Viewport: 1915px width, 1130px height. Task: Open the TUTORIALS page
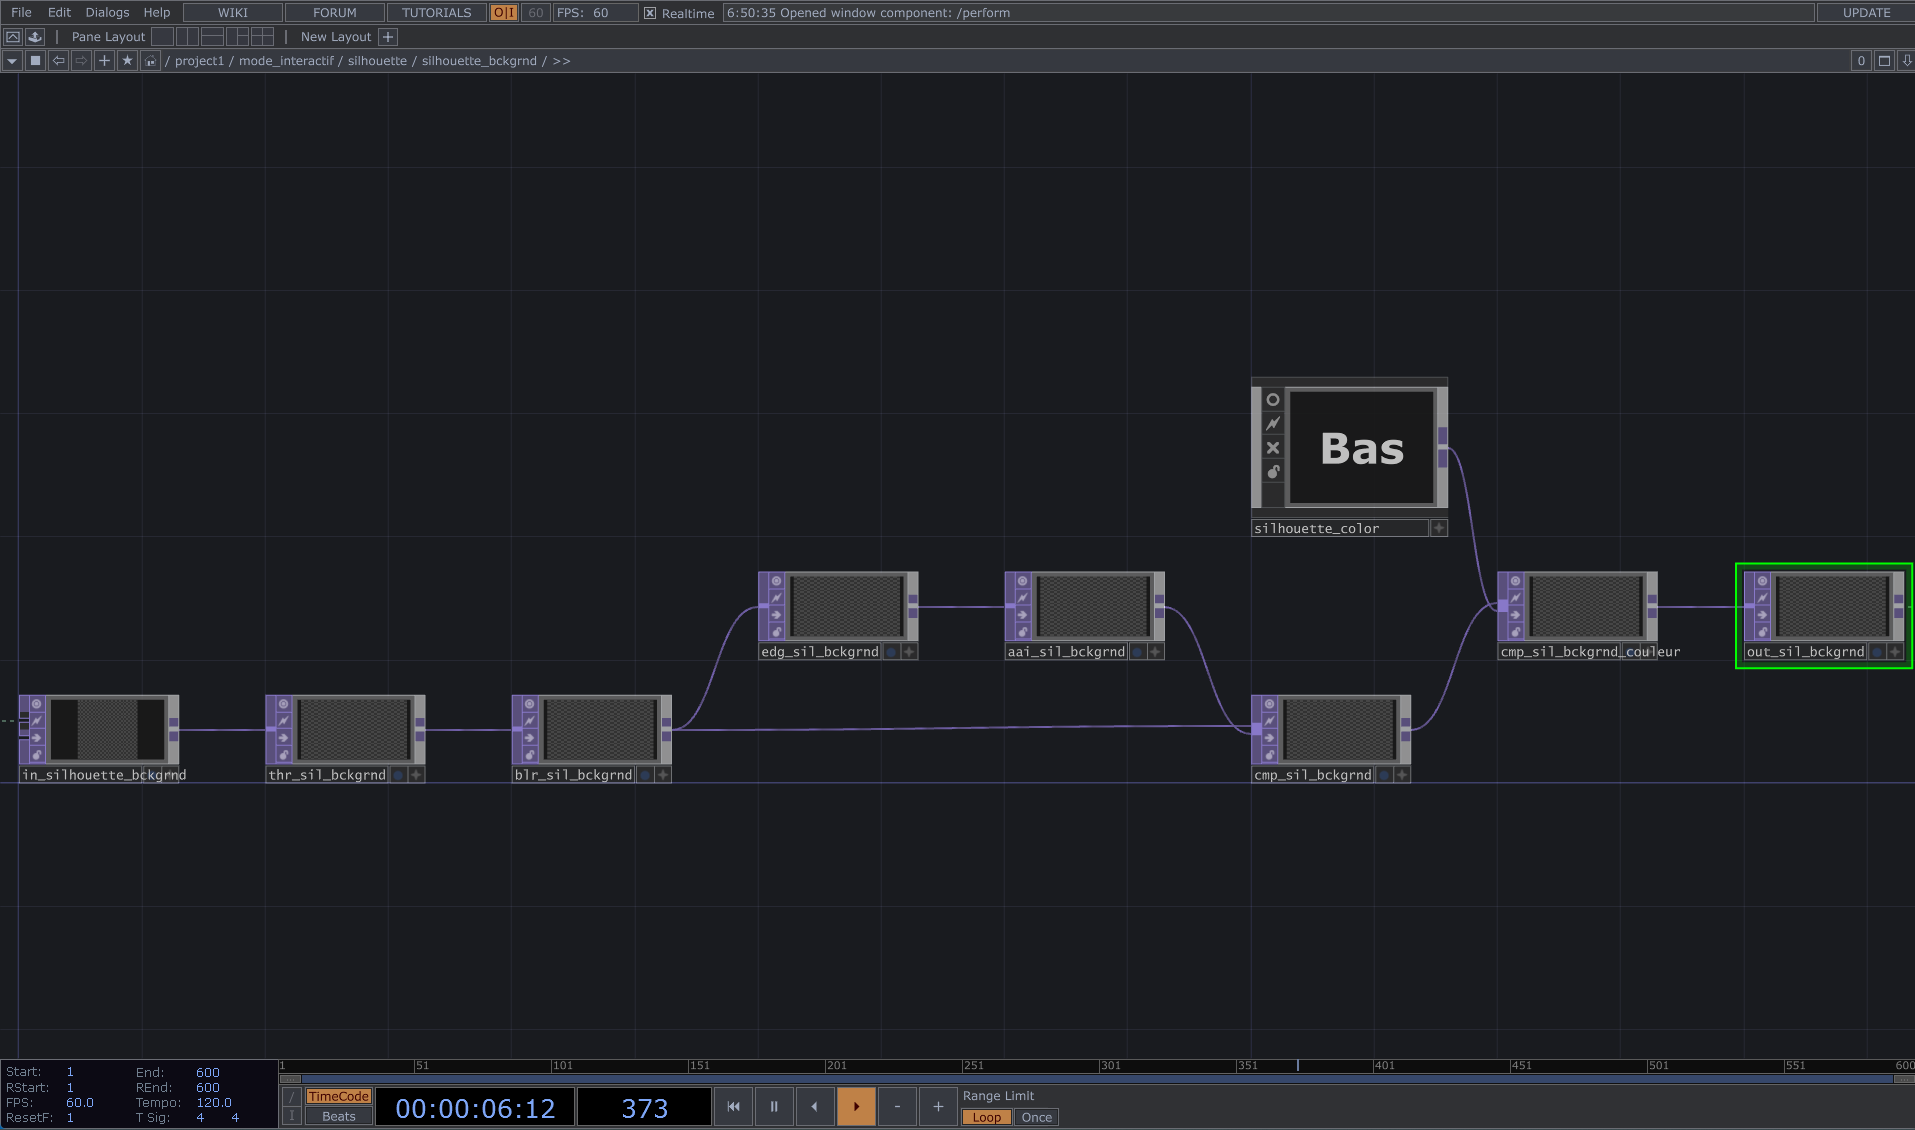point(436,12)
